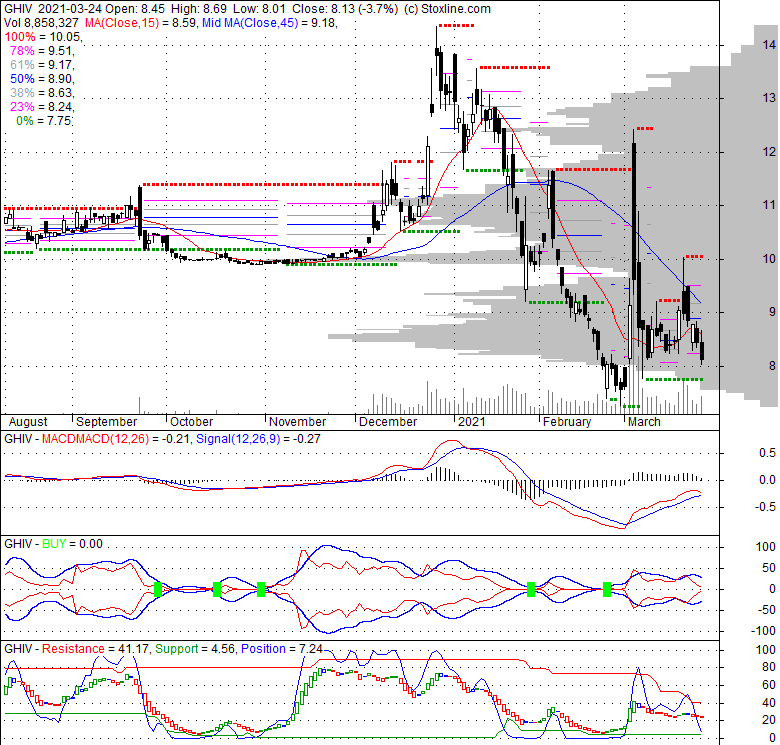Image resolution: width=780 pixels, height=745 pixels.
Task: Click the price axis value 13
Action: pyautogui.click(x=769, y=97)
